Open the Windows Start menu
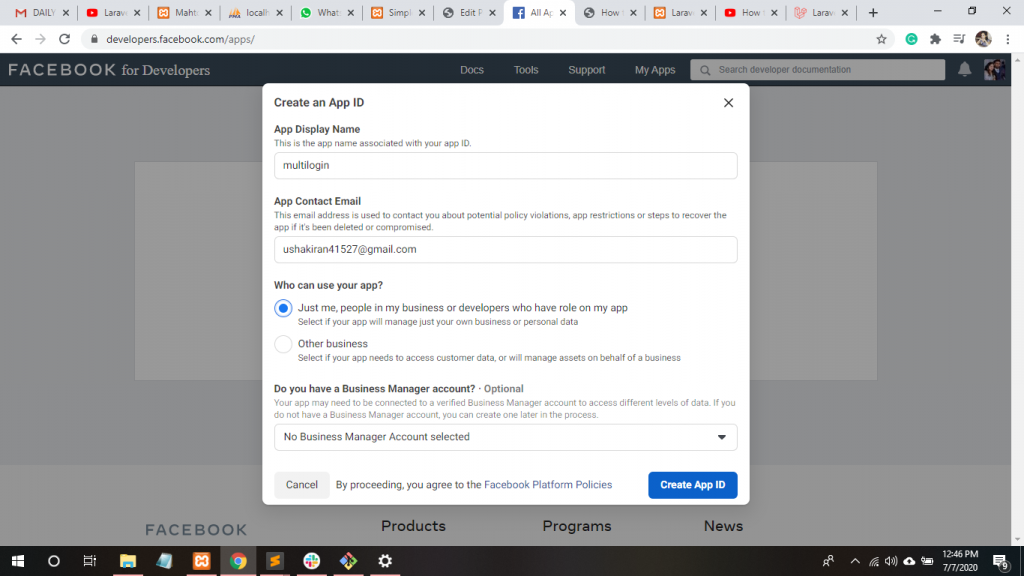The image size is (1024, 576). pos(18,561)
